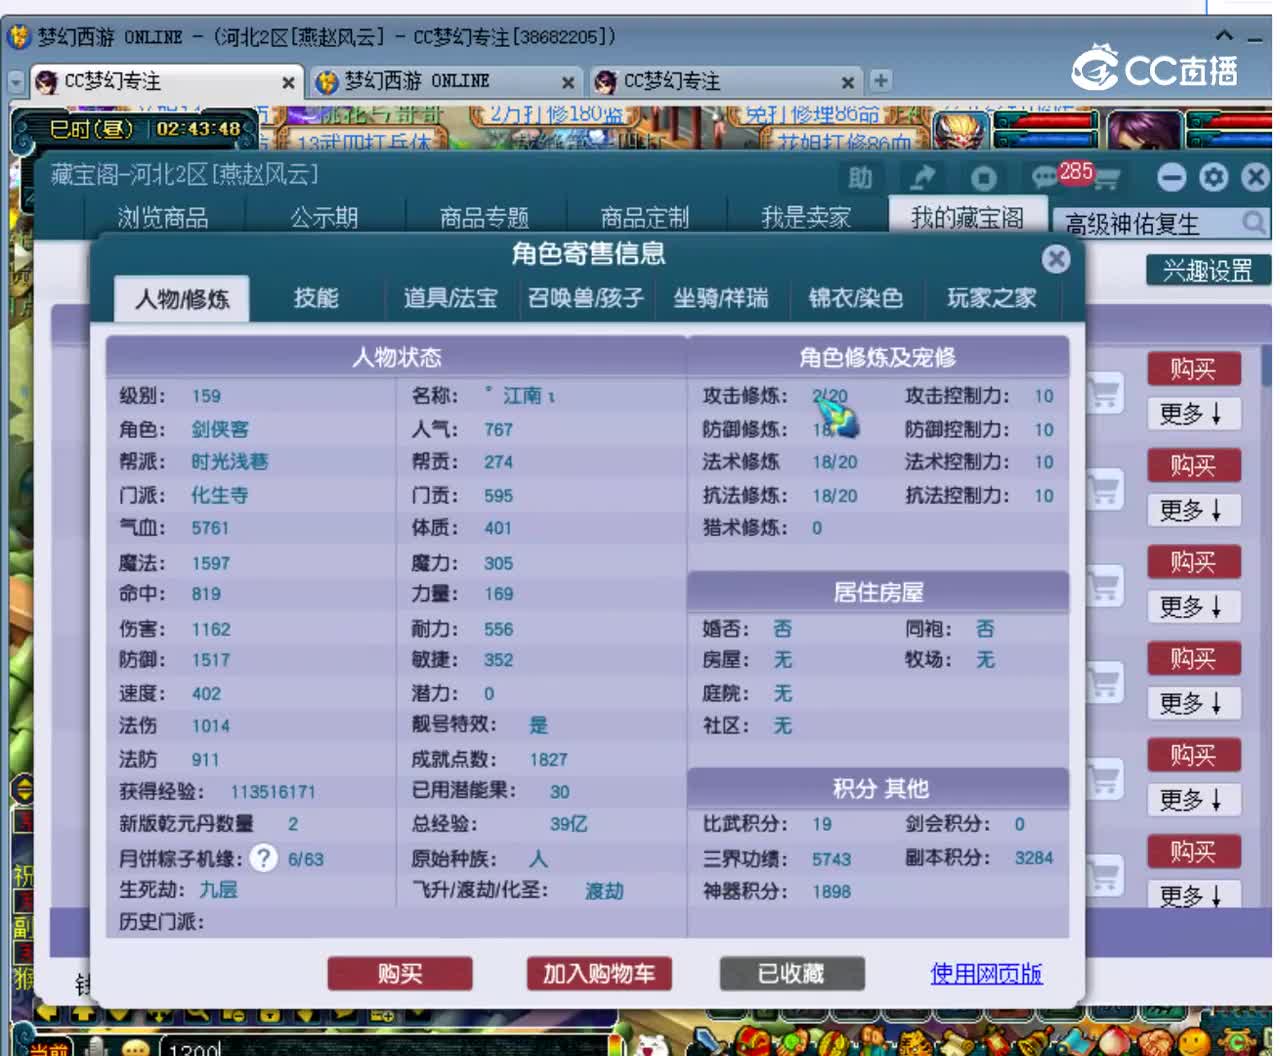
Task: Switch to 锦衣/染色 tab
Action: click(x=856, y=298)
